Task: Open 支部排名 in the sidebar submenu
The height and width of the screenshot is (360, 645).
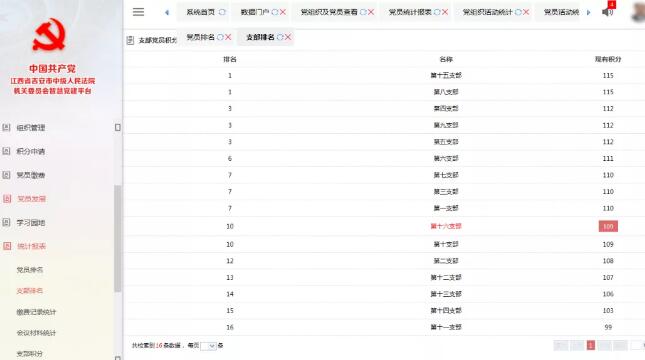Action: (30, 291)
